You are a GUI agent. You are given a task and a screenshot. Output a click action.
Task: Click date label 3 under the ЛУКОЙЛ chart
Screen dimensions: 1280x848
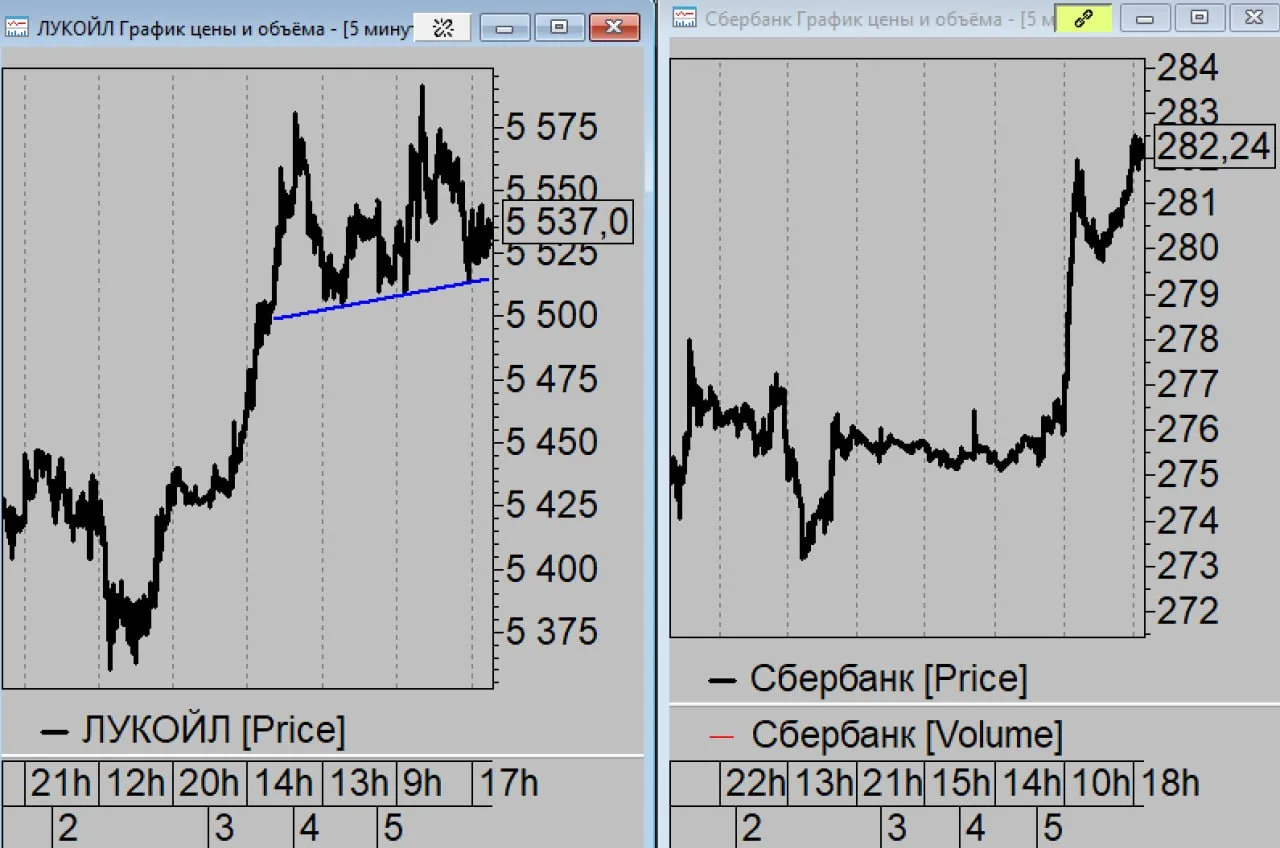click(x=224, y=829)
